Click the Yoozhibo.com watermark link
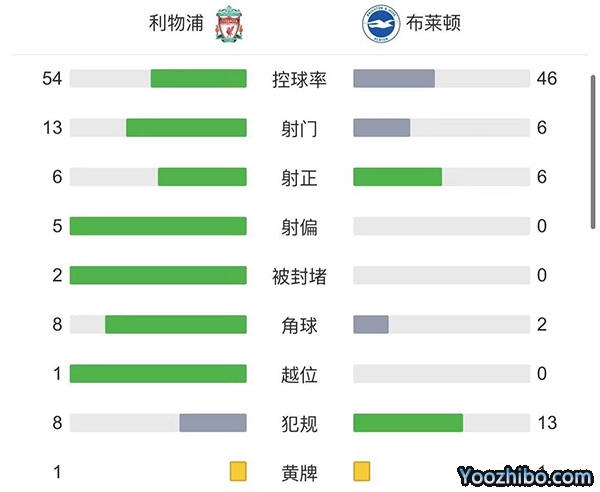Viewport: 600px width, 492px height. pyautogui.click(x=522, y=475)
